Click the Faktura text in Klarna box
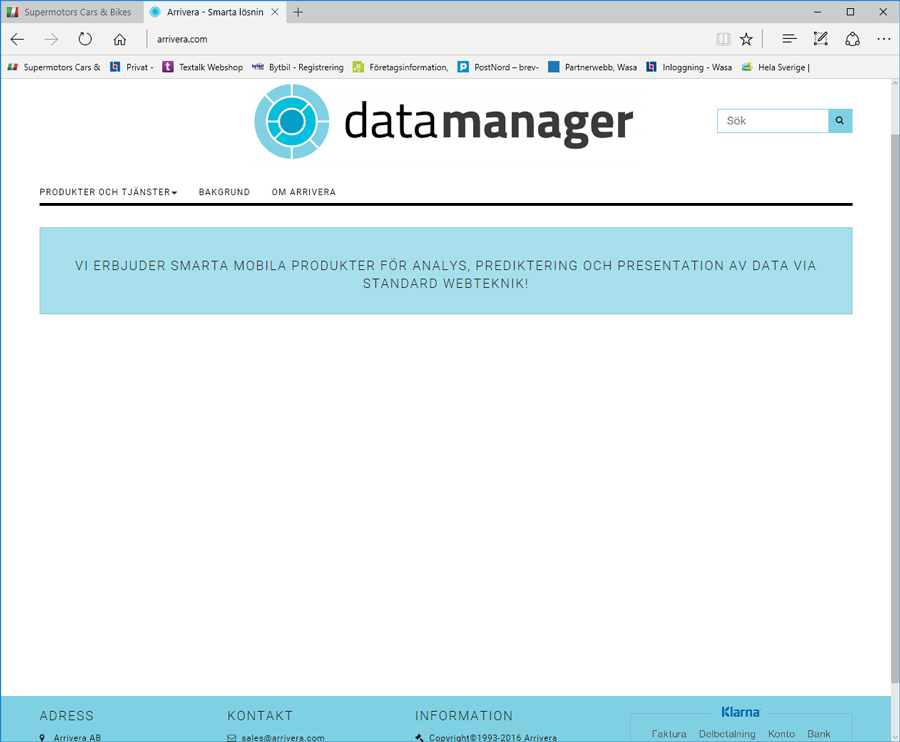This screenshot has width=900, height=742. [669, 733]
